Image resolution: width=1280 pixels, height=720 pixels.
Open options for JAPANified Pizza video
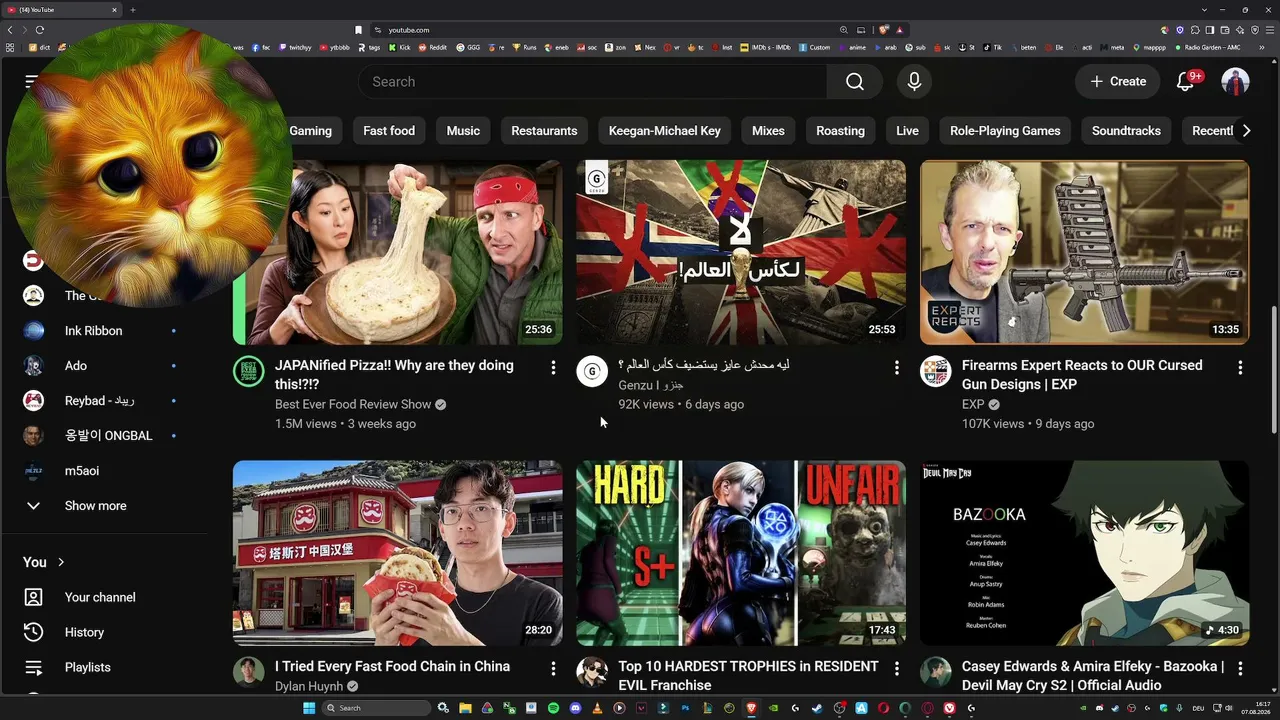pyautogui.click(x=553, y=368)
